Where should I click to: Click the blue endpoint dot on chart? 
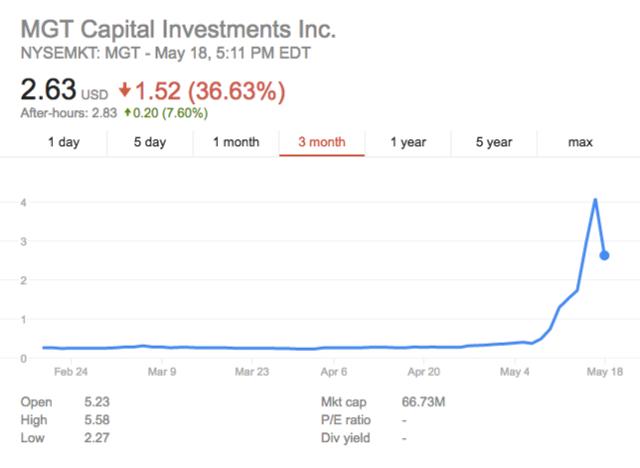tap(604, 255)
